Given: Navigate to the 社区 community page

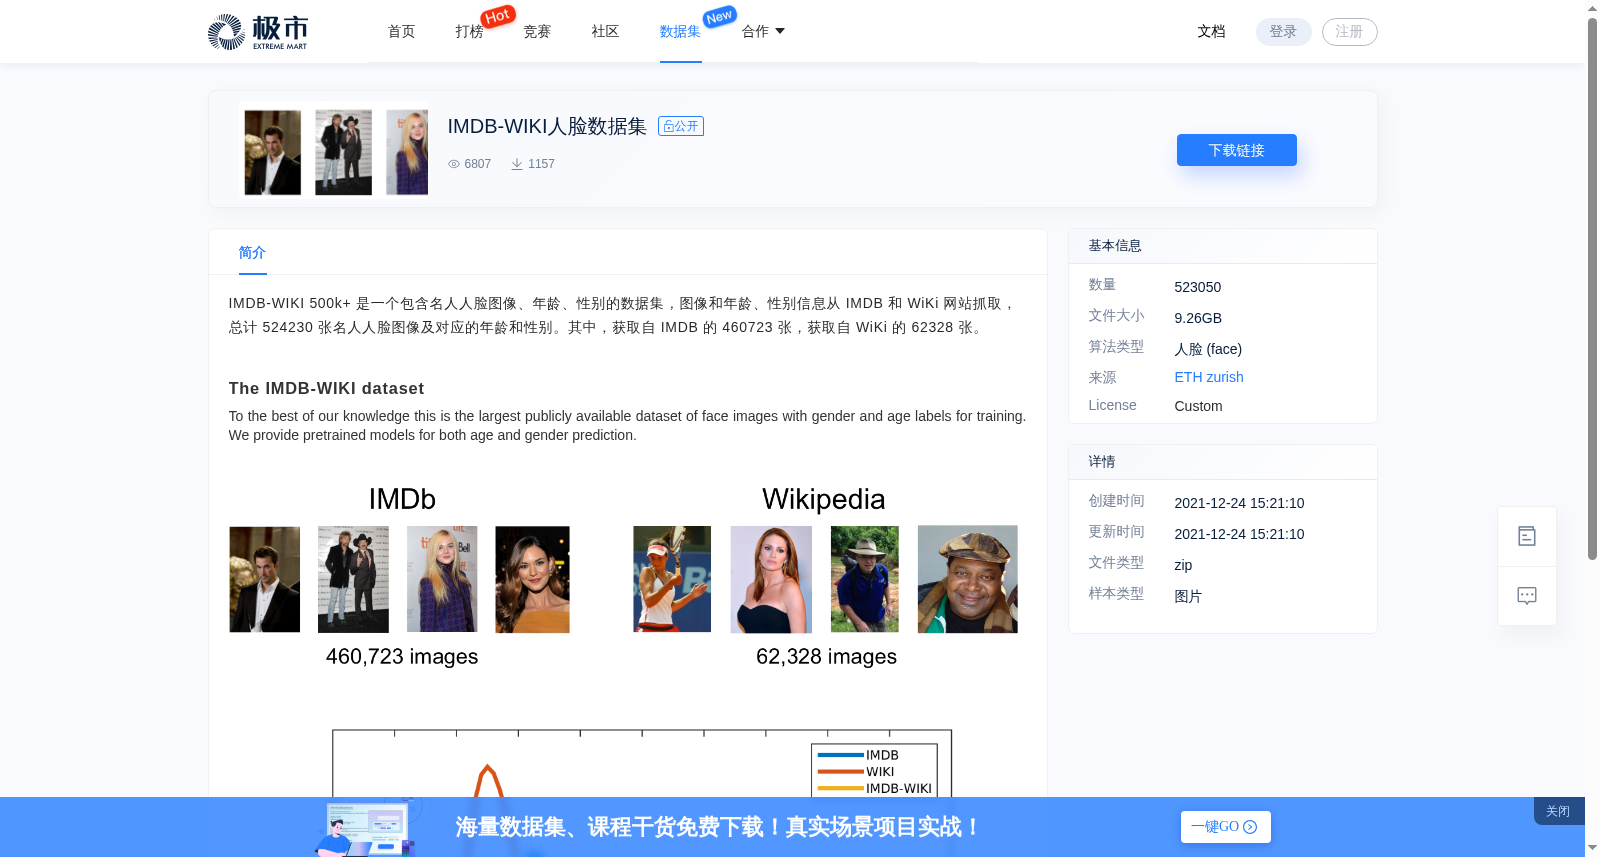Looking at the screenshot, I should pos(605,32).
